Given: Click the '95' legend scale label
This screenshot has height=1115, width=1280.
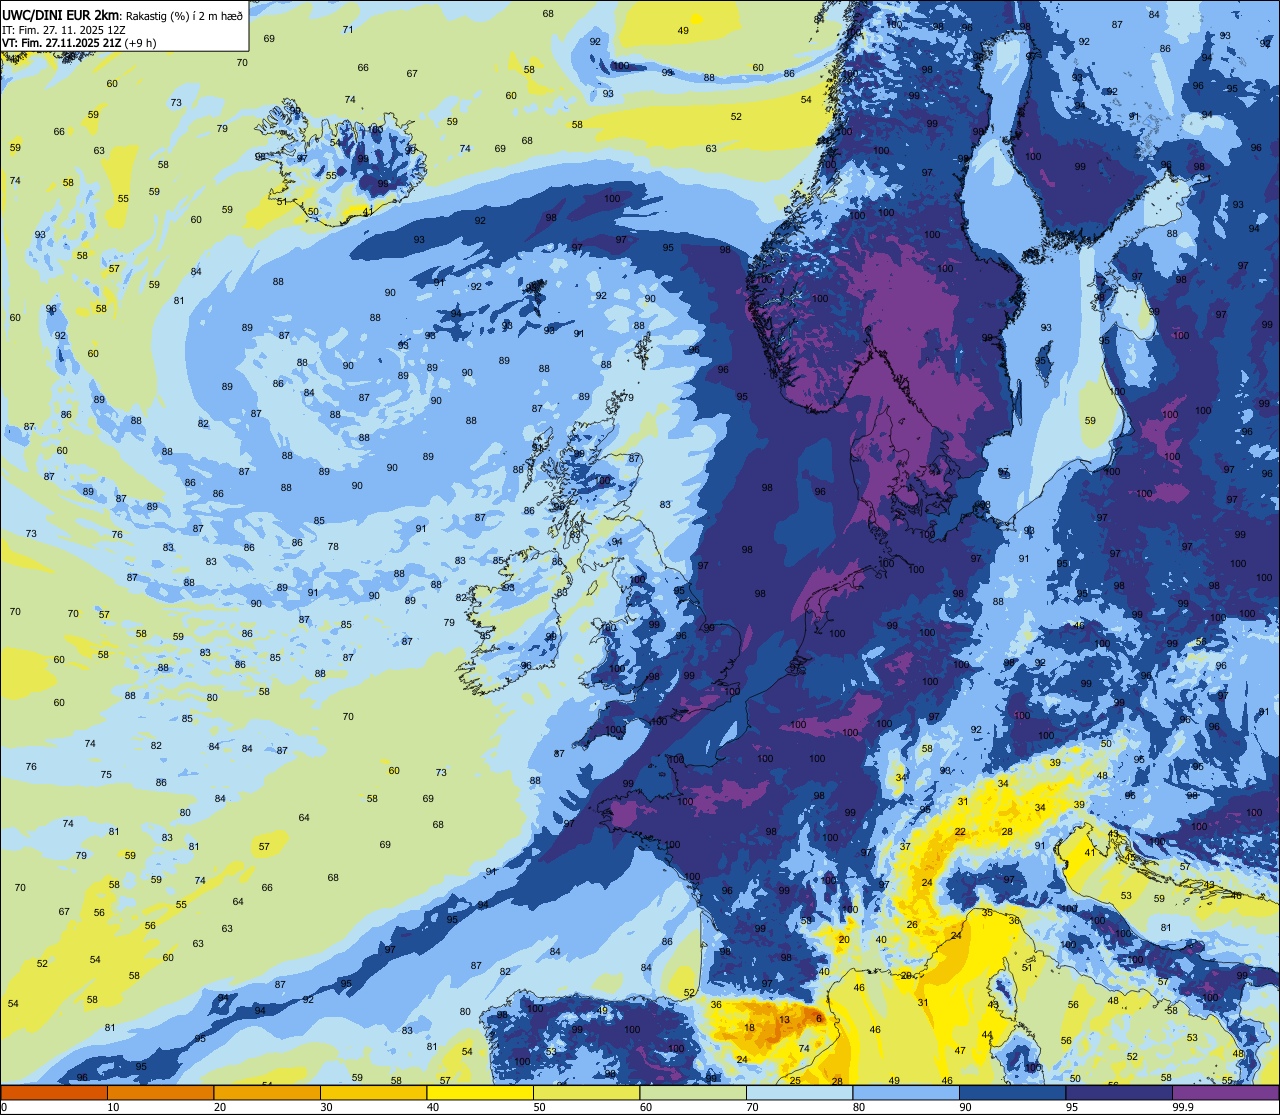Looking at the screenshot, I should click(x=1071, y=1107).
